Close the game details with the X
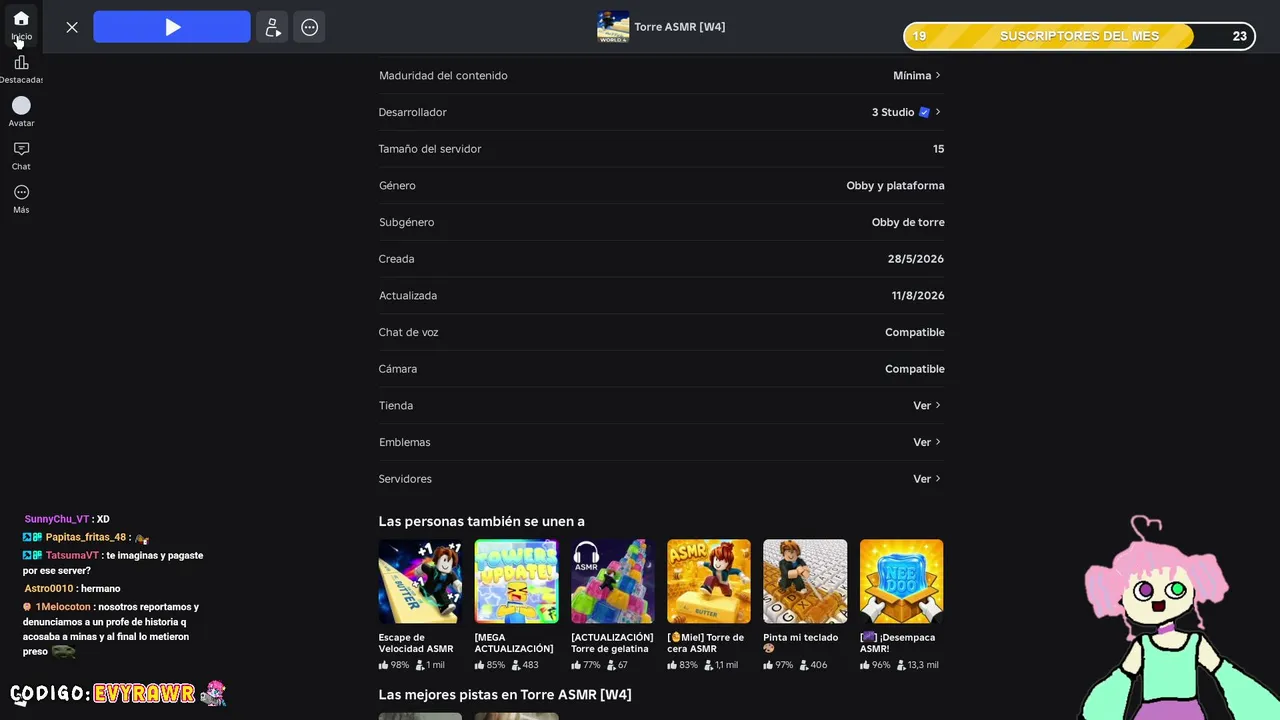This screenshot has height=720, width=1280. click(72, 27)
